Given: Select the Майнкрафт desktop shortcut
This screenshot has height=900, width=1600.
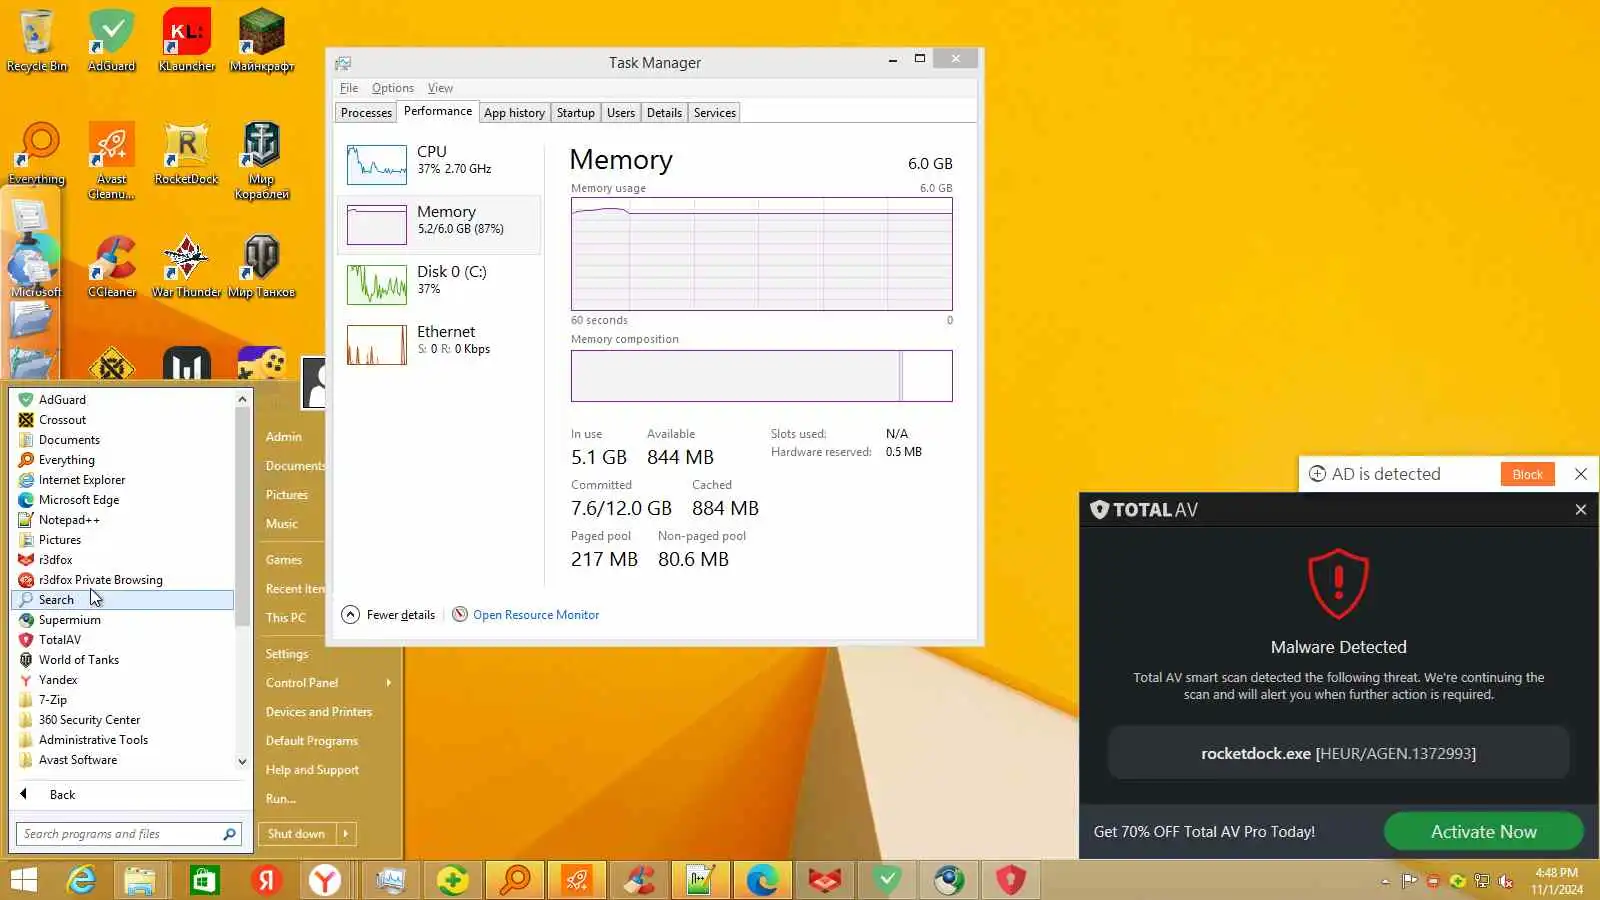Looking at the screenshot, I should (x=262, y=40).
